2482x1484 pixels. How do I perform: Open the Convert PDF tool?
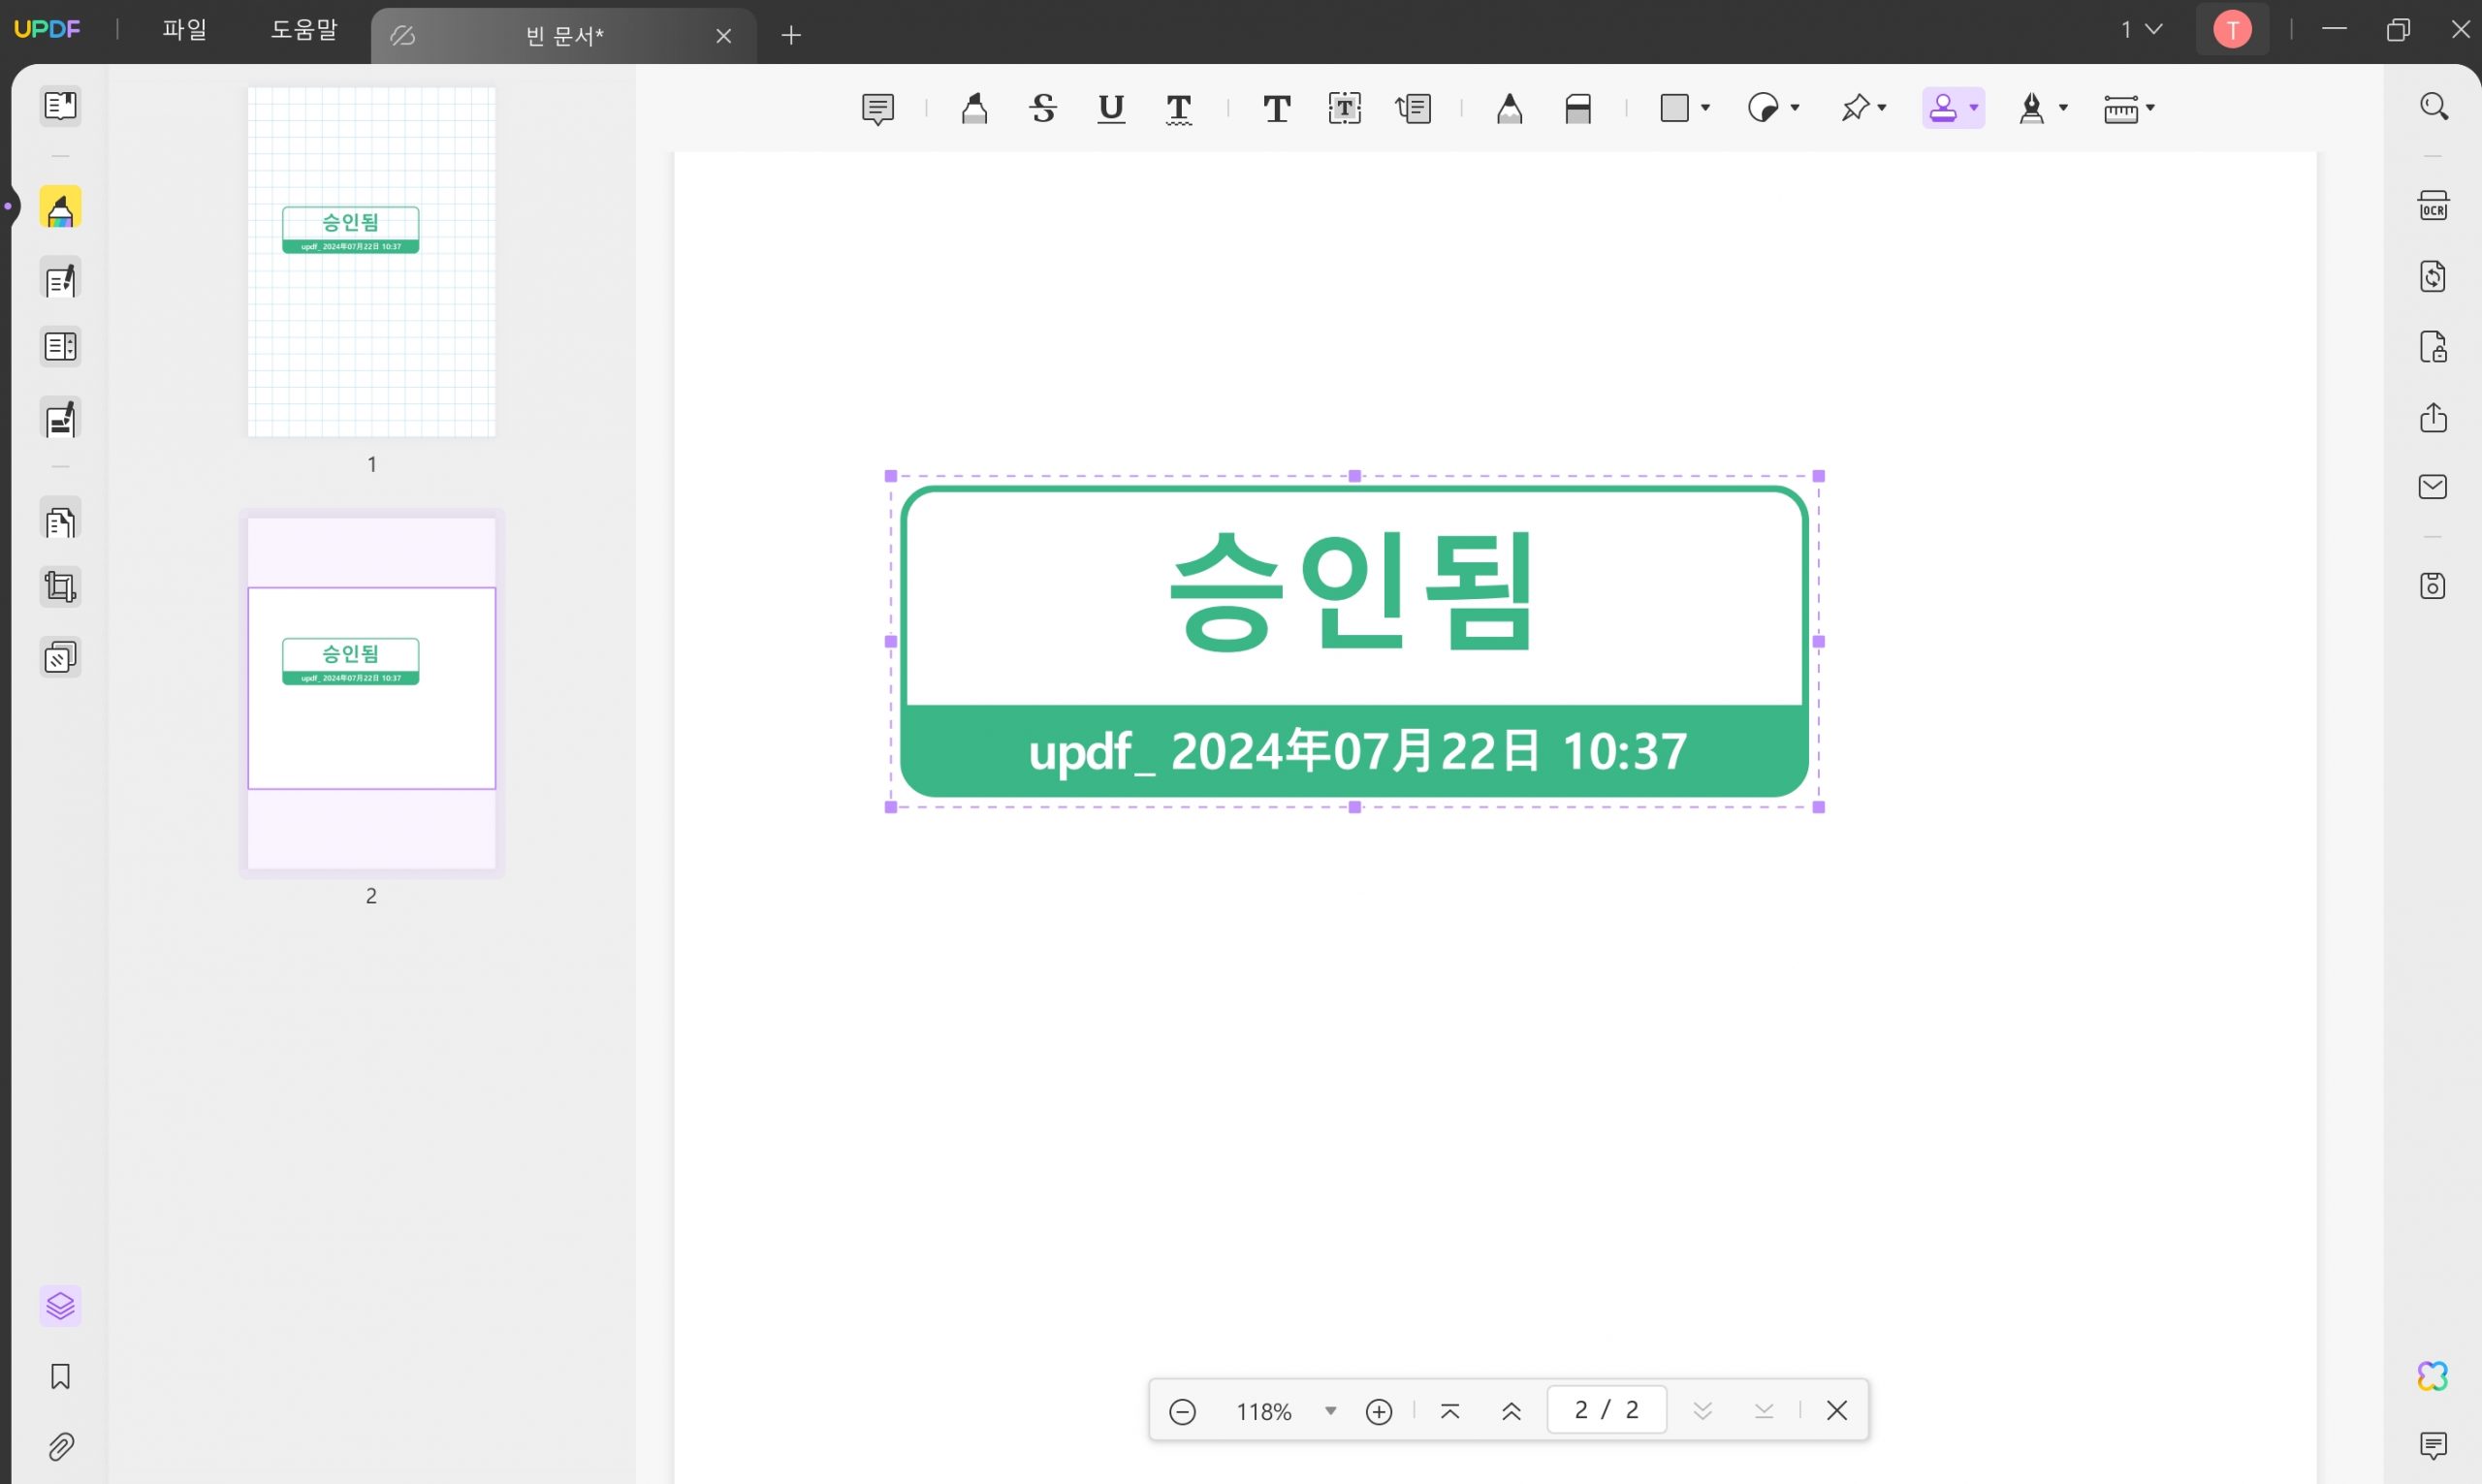click(x=2433, y=276)
